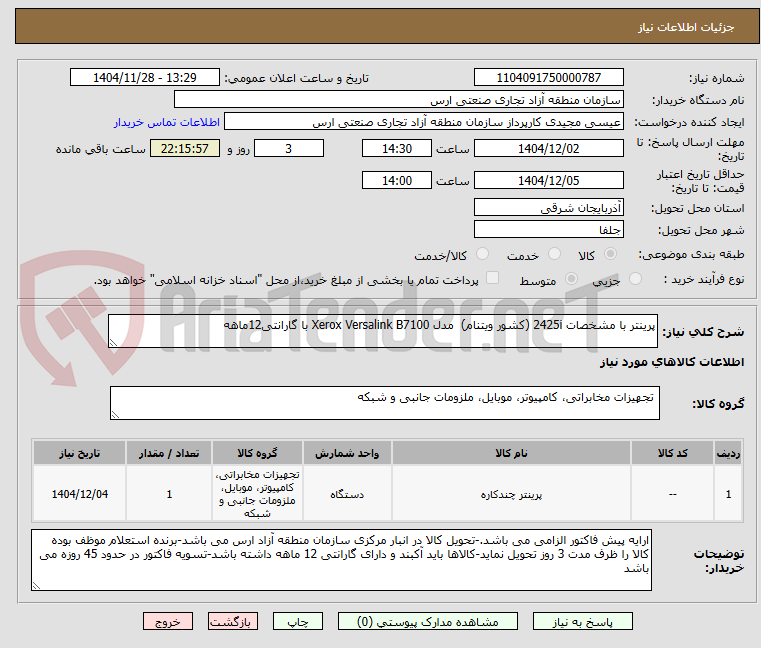Click the پرینتر چندکاره cell
761x648 pixels.
pos(511,494)
